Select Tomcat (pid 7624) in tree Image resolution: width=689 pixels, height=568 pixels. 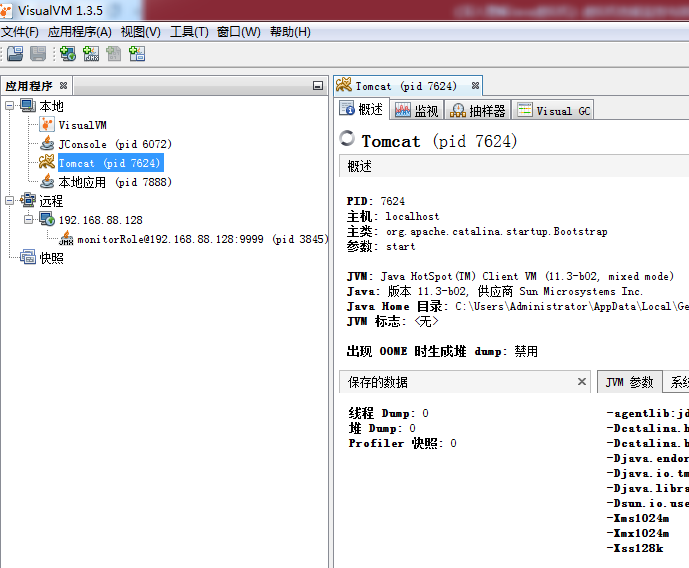(x=110, y=163)
